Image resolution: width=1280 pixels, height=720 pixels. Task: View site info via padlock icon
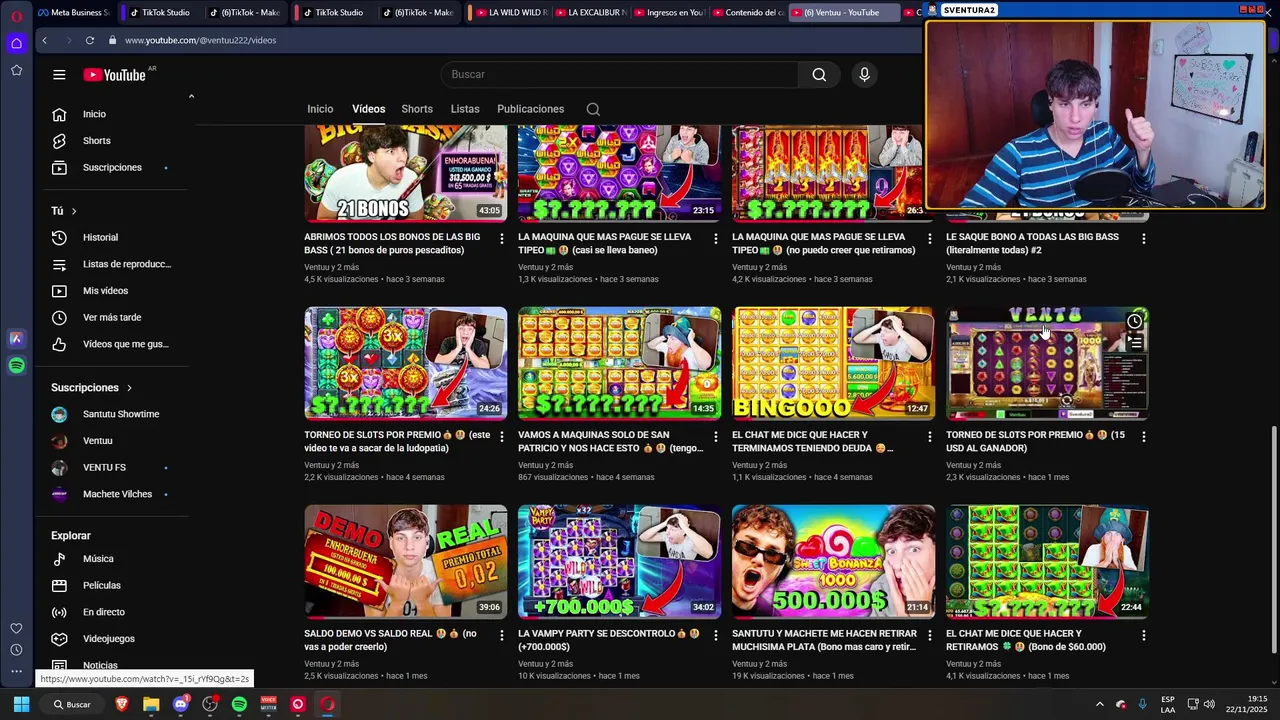(x=113, y=40)
